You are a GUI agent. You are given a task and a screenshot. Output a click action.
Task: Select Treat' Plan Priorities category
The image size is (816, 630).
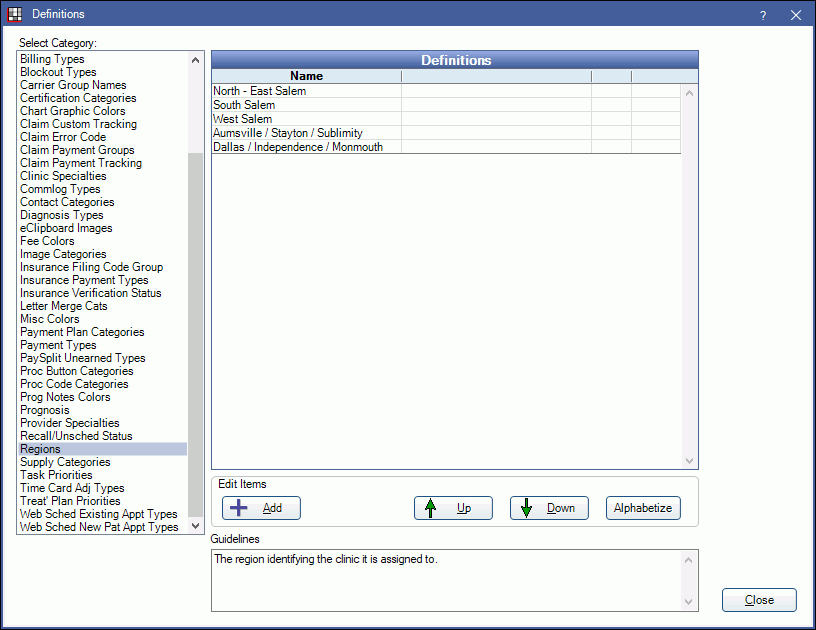click(x=103, y=501)
